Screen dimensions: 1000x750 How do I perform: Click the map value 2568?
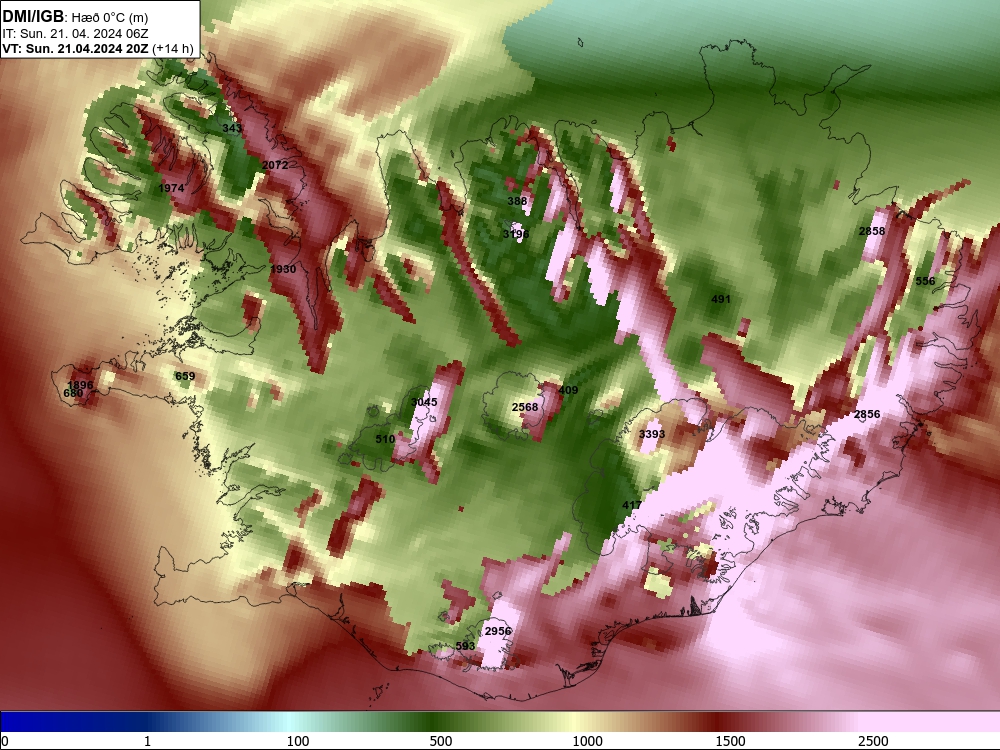click(525, 407)
